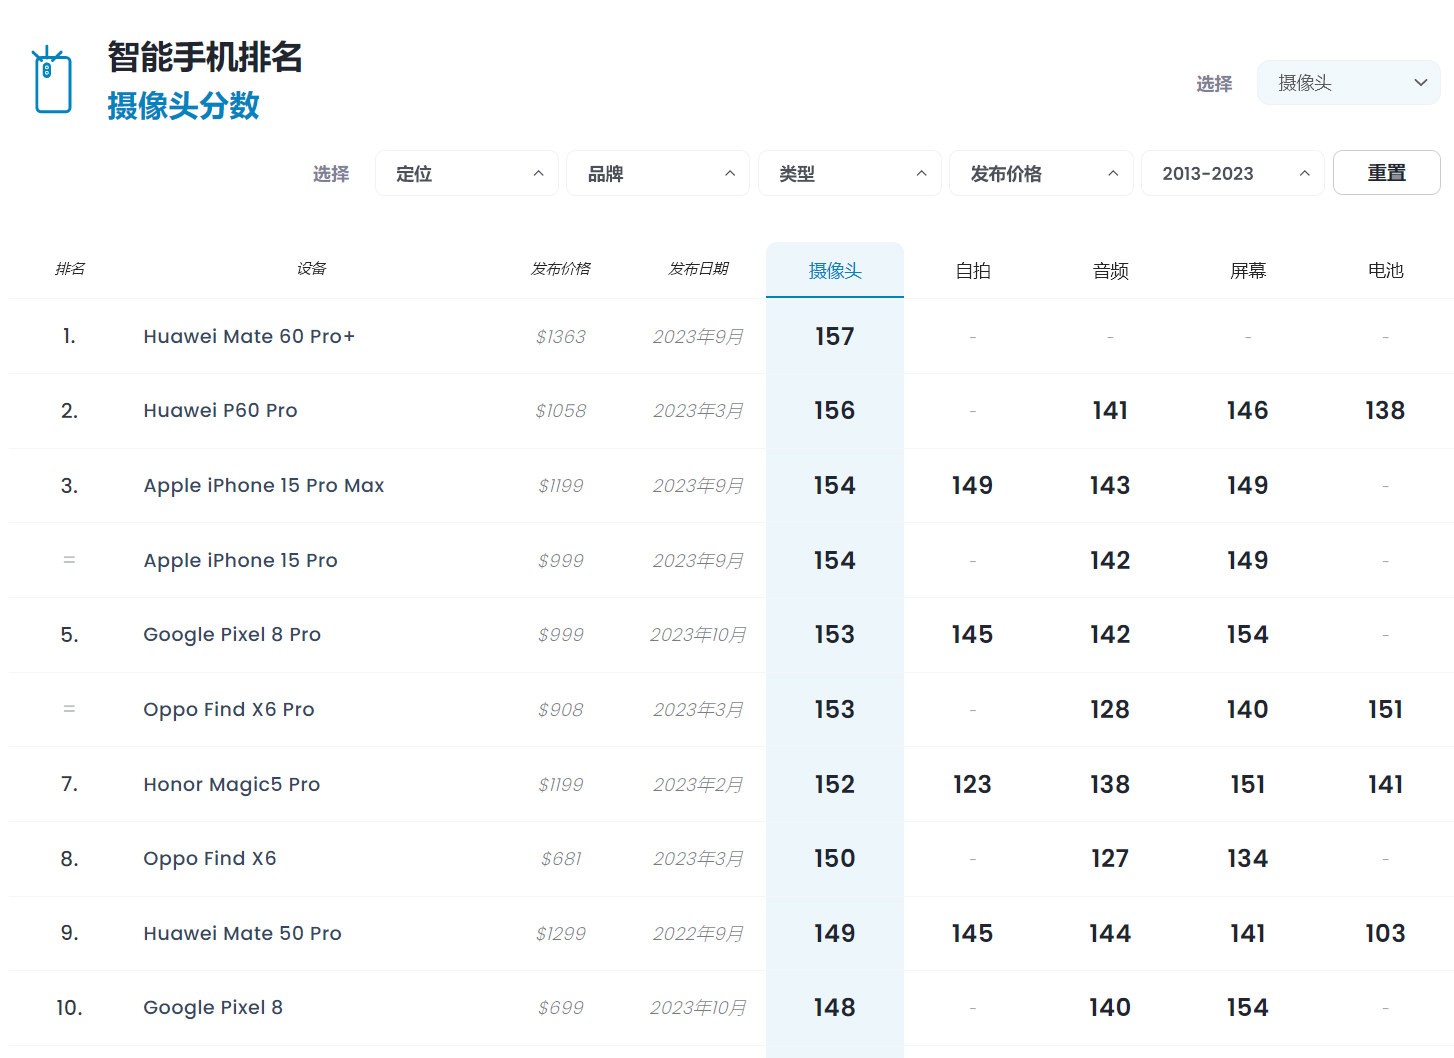Click release date 2022年9月 for Mate 50 Pro

tap(698, 934)
